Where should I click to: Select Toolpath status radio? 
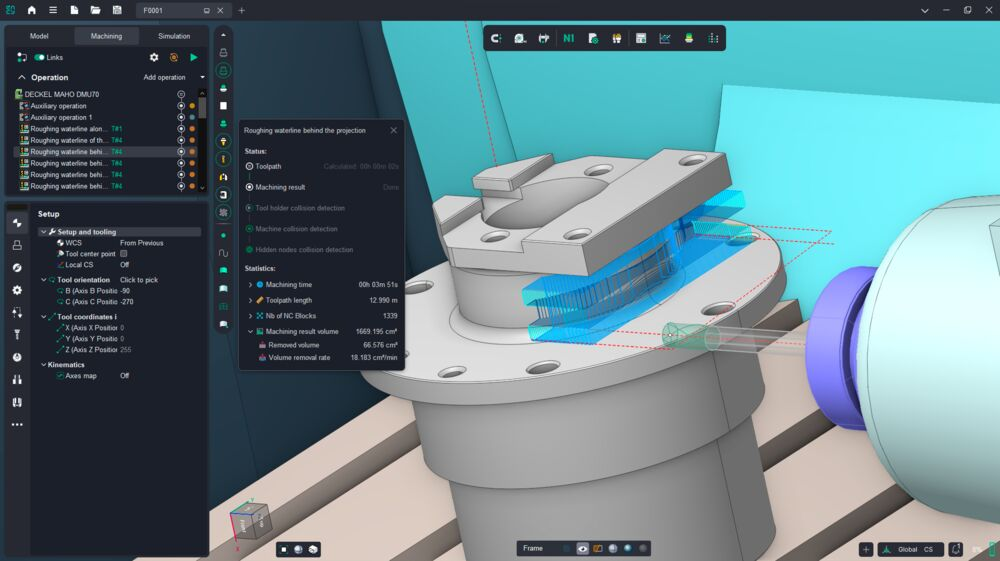tap(249, 166)
